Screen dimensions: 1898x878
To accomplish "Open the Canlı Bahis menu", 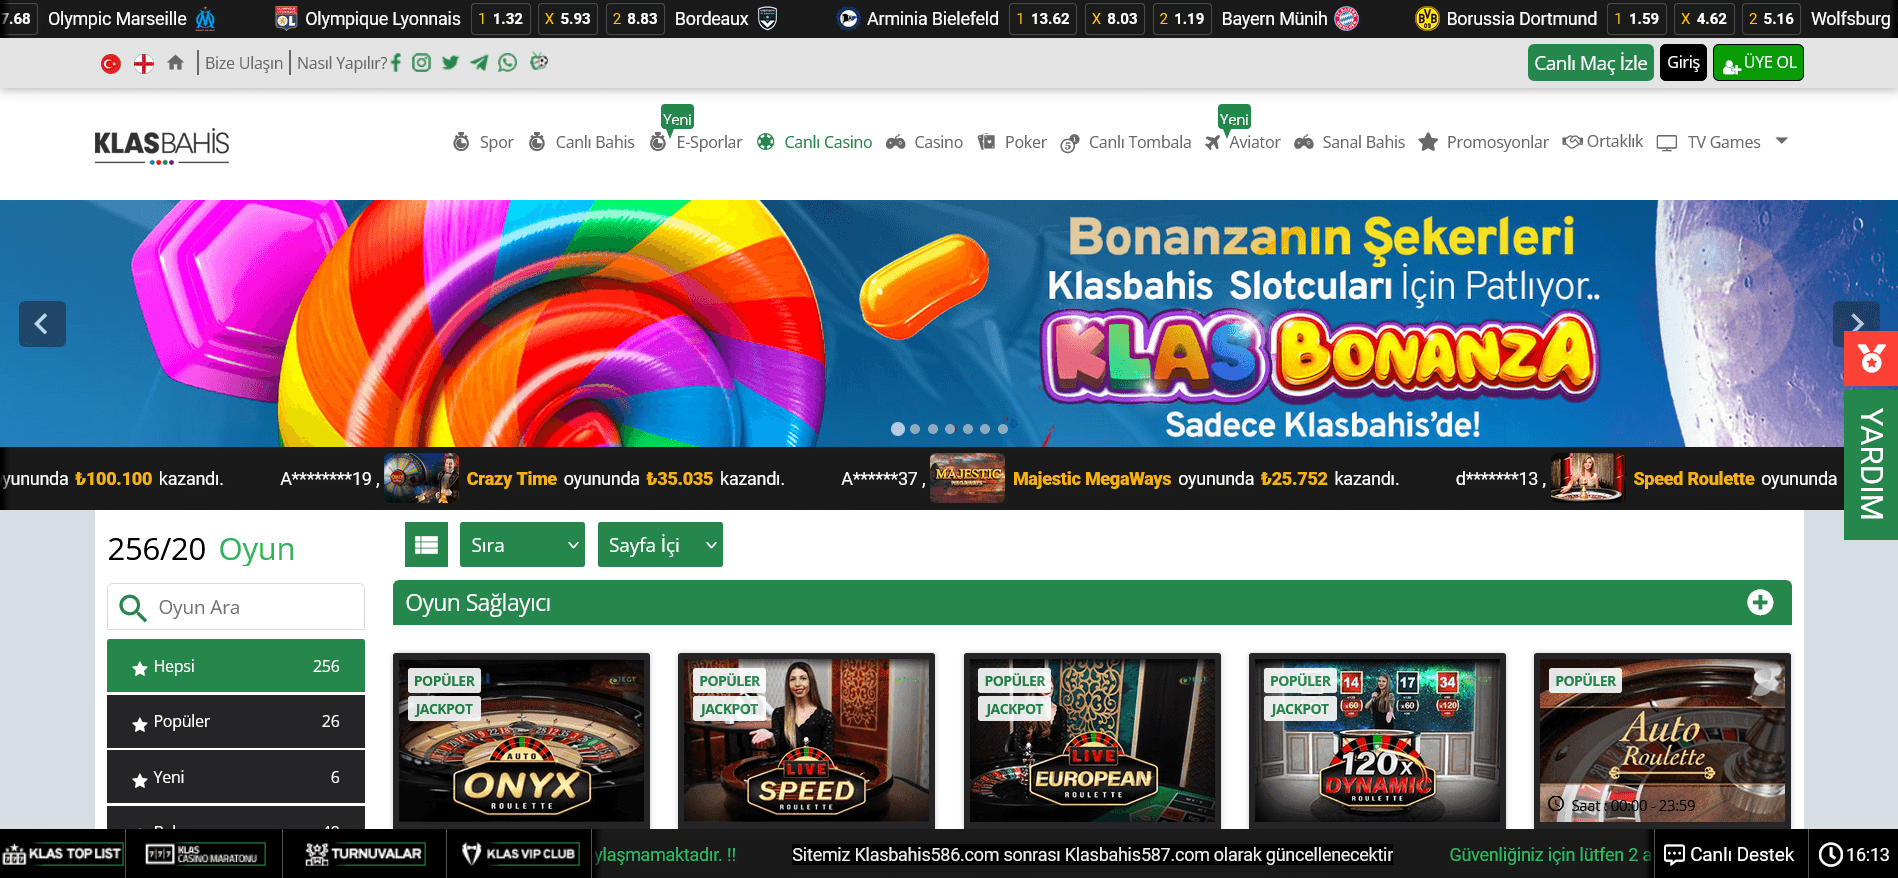I will pos(581,142).
